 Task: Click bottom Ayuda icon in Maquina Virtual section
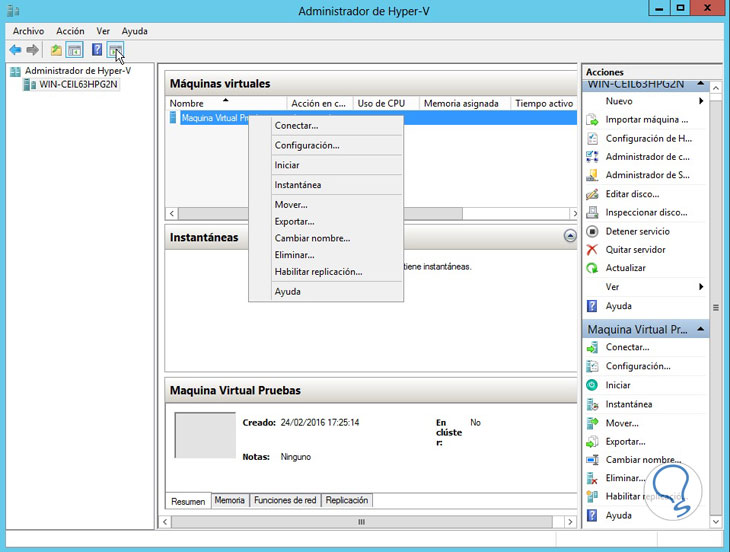click(x=592, y=516)
